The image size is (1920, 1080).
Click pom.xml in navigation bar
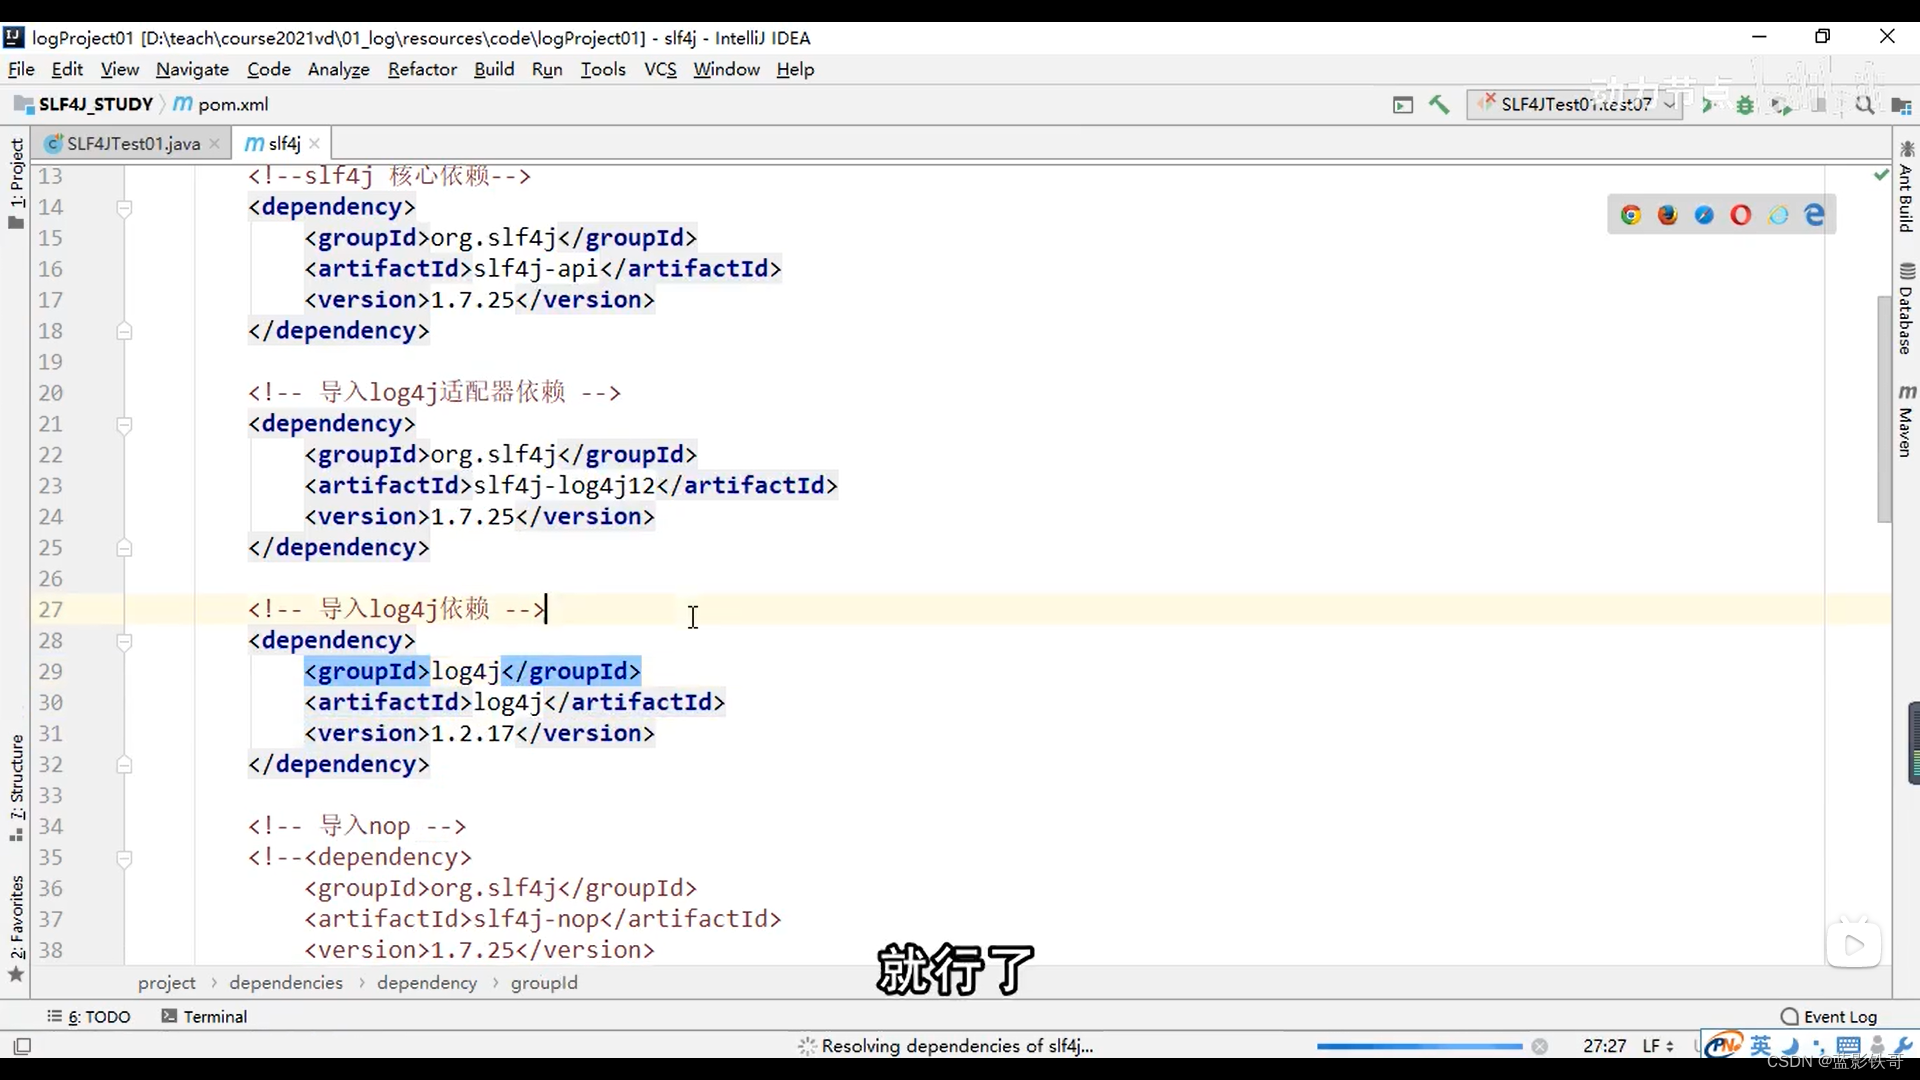(221, 104)
